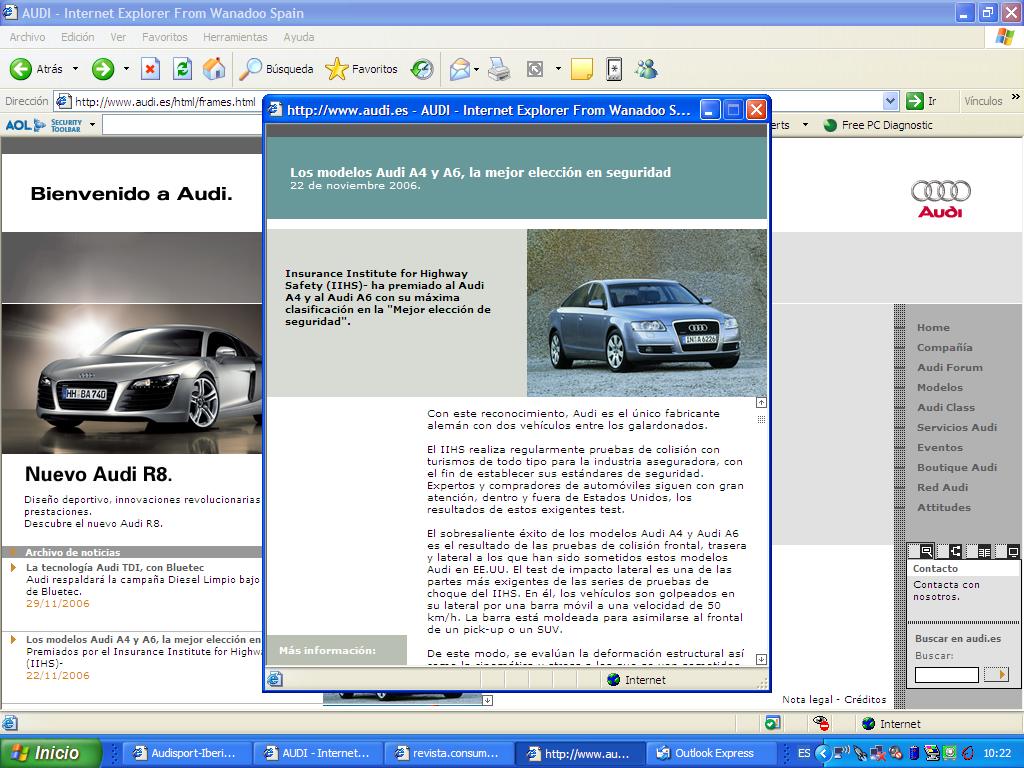Refresh the page with the Actualizar icon
The image size is (1024, 768).
182,69
